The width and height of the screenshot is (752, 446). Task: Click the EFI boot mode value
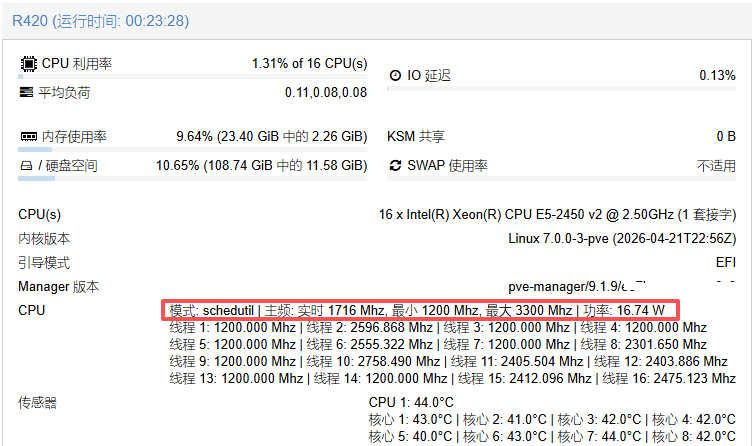[726, 262]
